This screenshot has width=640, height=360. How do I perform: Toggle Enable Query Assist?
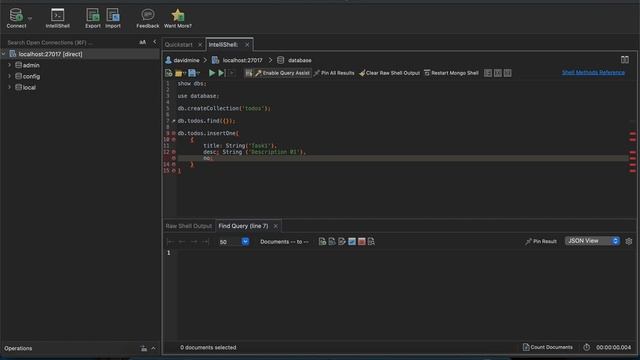(282, 73)
